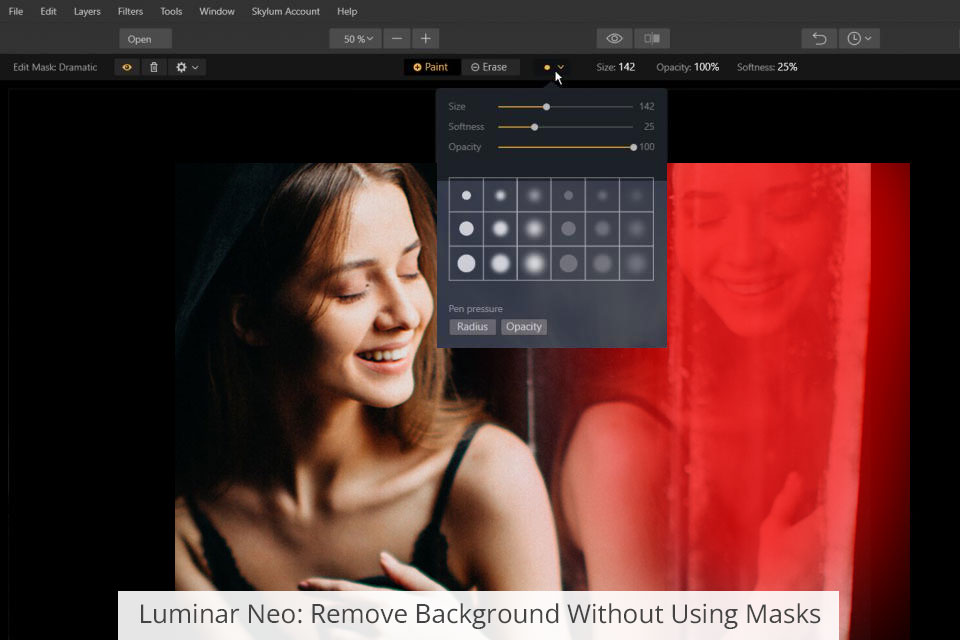Open the Tools menu
This screenshot has height=640, width=960.
[171, 11]
